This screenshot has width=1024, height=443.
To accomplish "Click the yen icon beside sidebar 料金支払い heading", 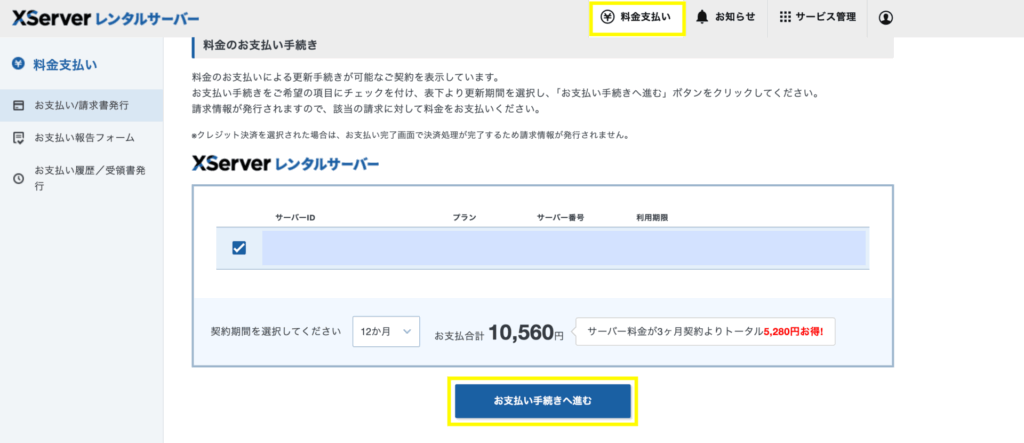I will [x=18, y=64].
